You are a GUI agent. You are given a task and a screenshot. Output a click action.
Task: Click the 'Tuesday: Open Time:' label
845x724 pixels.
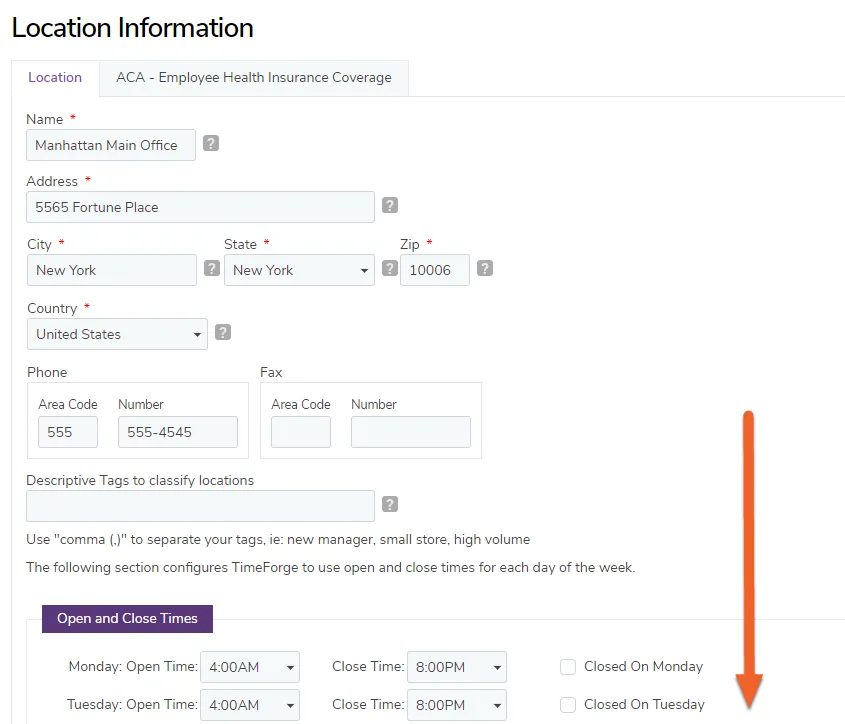point(133,705)
